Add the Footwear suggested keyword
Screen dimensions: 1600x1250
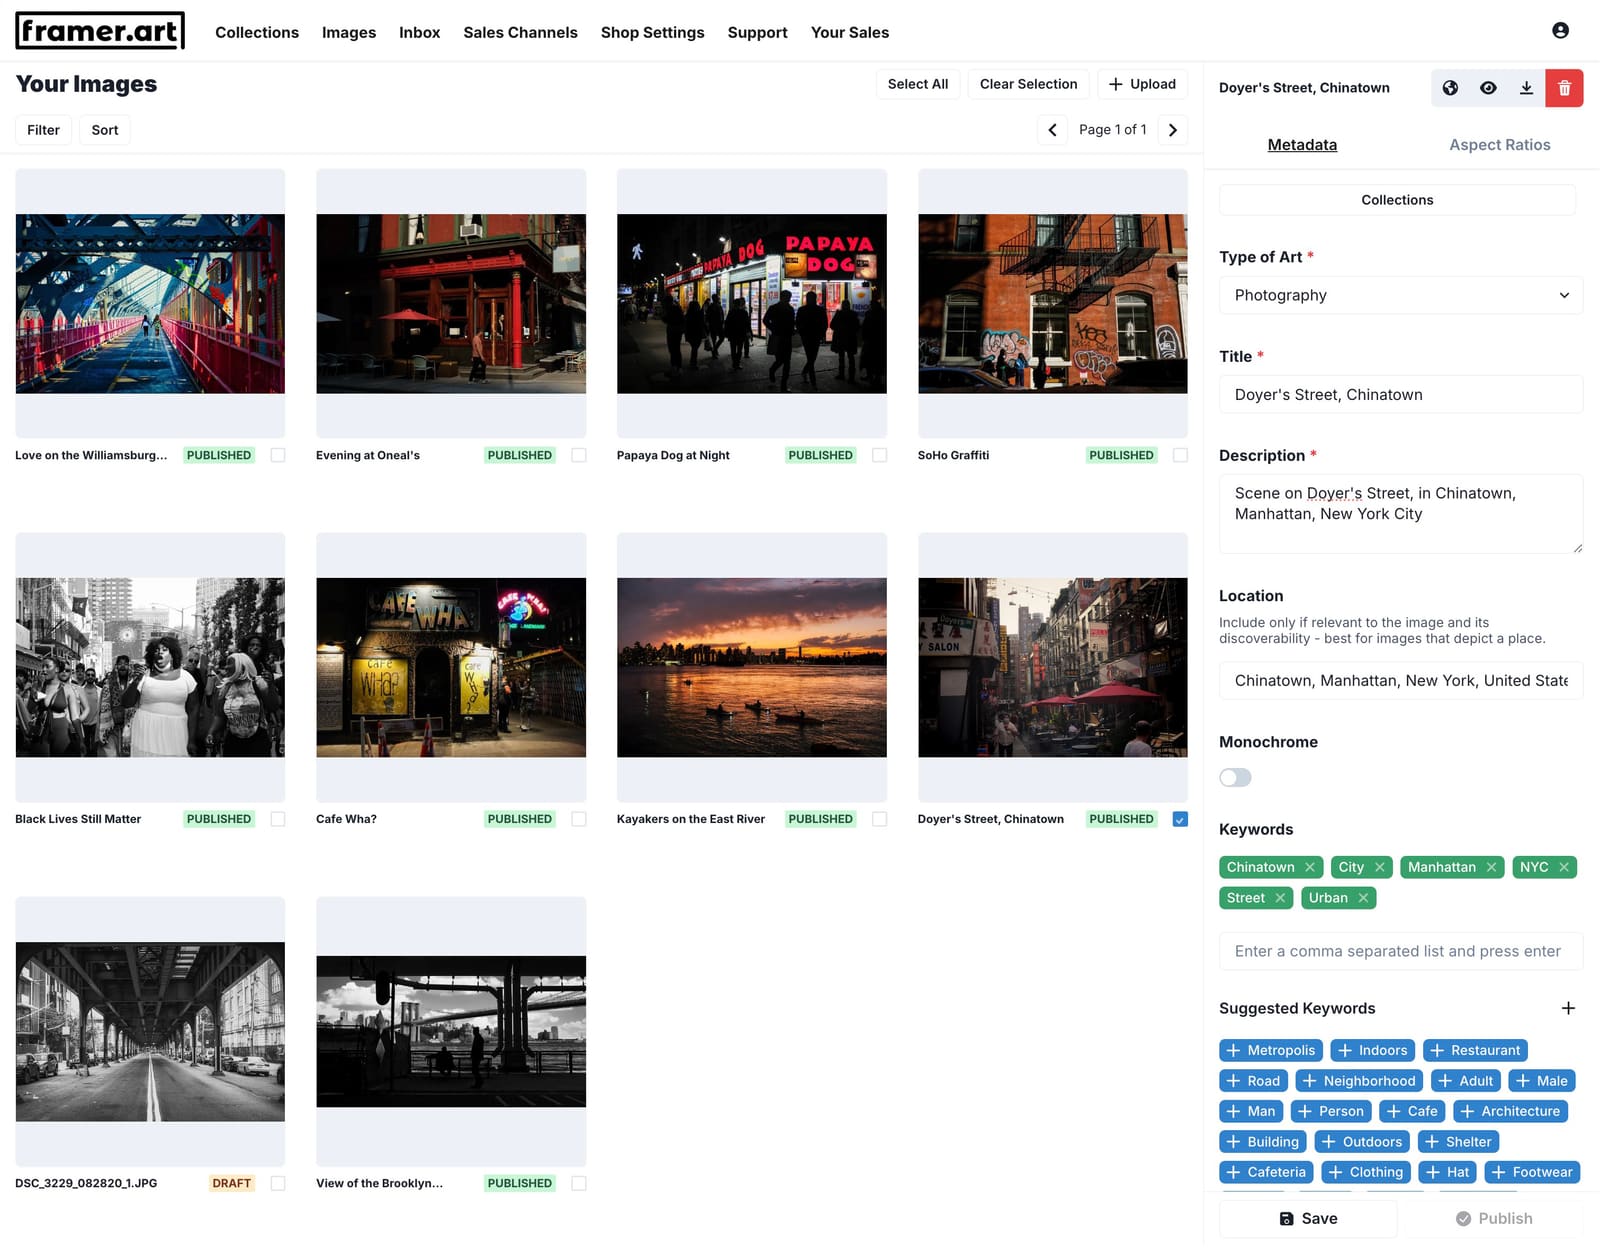coord(1532,1172)
